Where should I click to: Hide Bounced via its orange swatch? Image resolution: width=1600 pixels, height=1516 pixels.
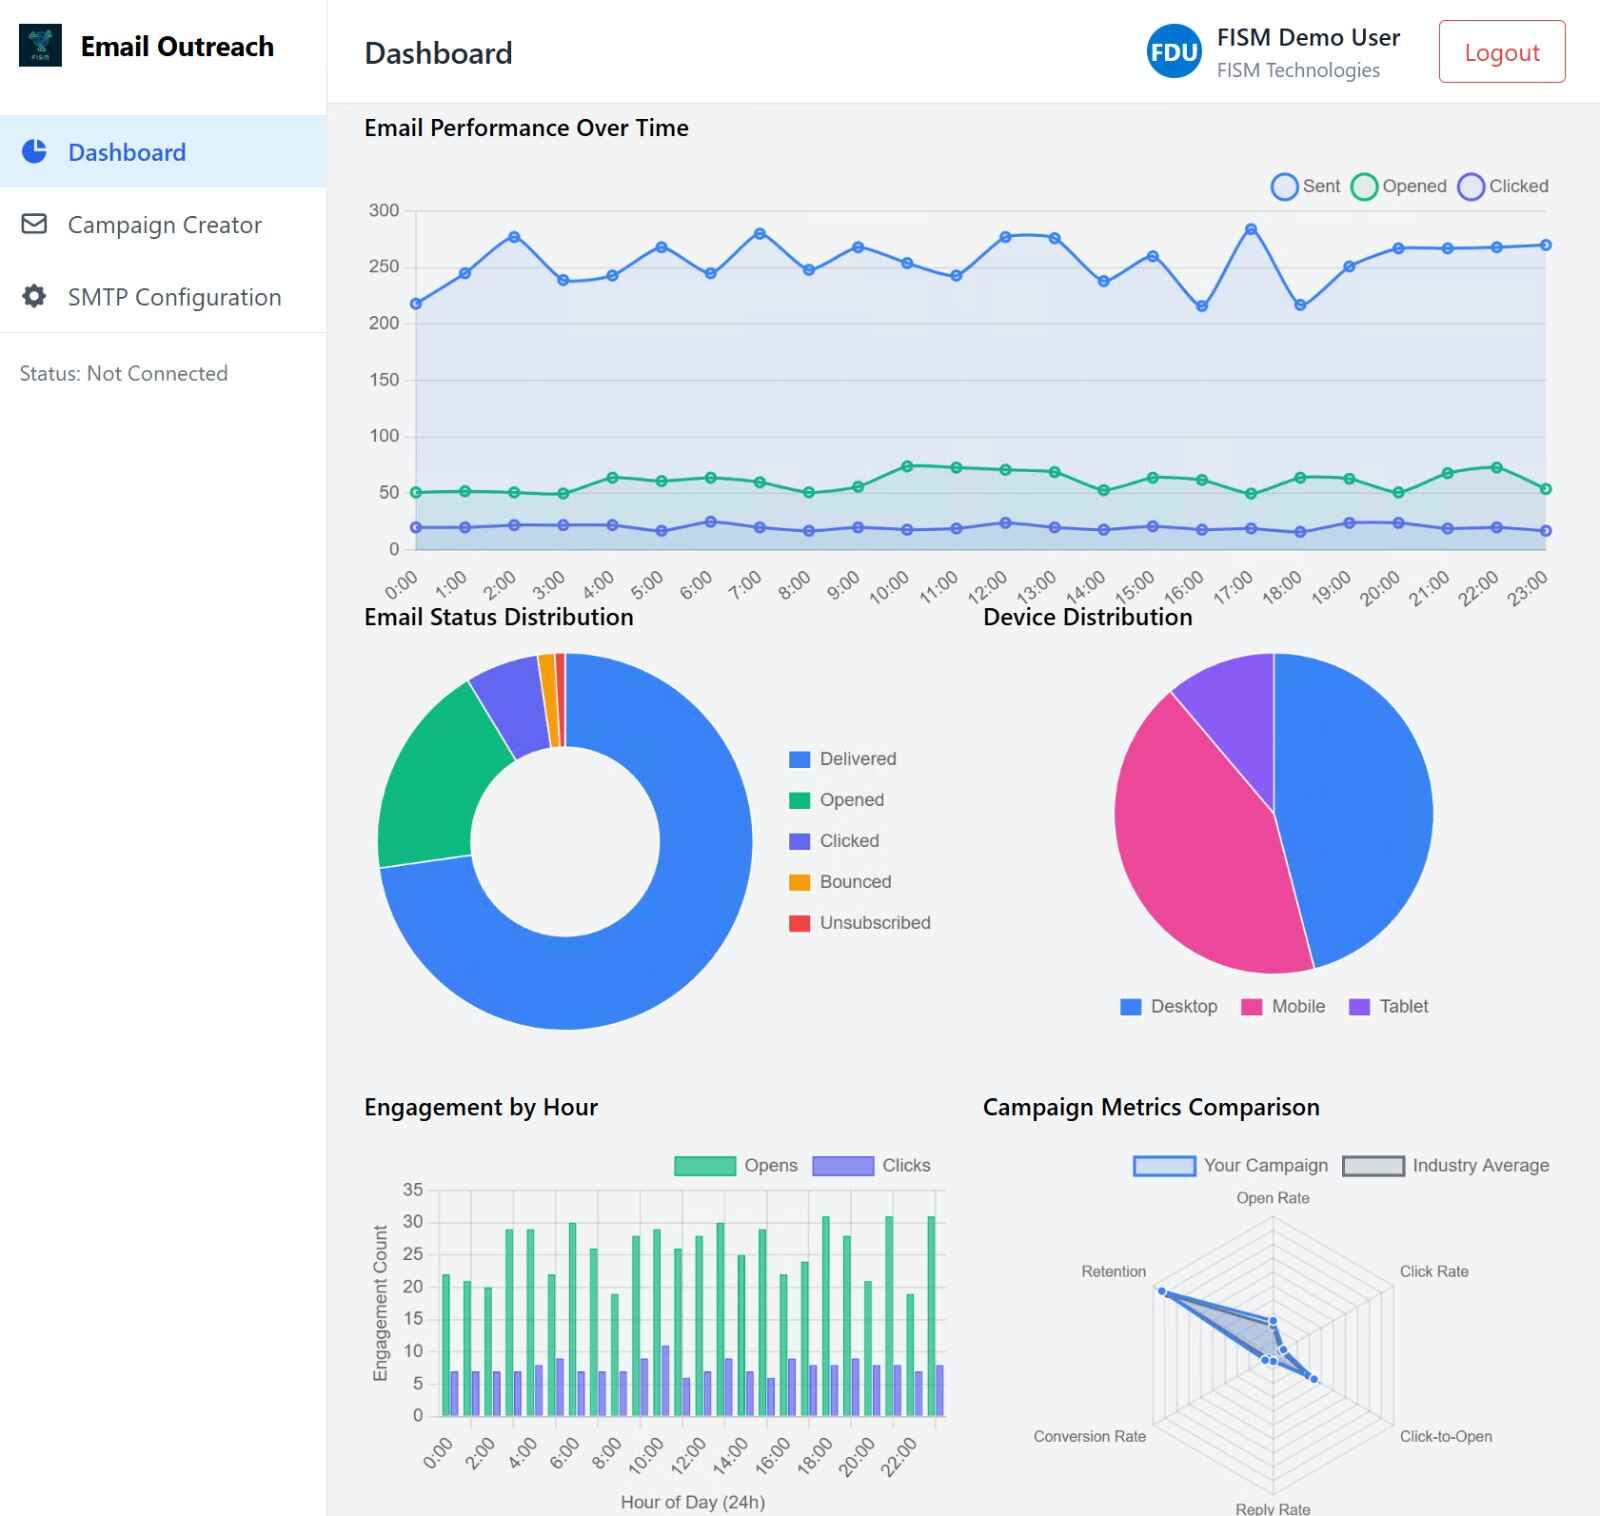tap(799, 882)
